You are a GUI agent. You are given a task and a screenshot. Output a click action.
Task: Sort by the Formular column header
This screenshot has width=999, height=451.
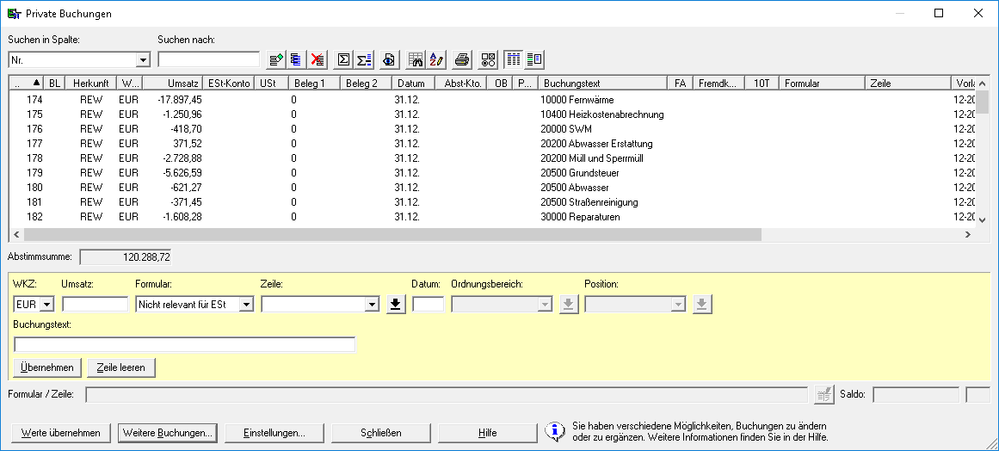pyautogui.click(x=823, y=83)
